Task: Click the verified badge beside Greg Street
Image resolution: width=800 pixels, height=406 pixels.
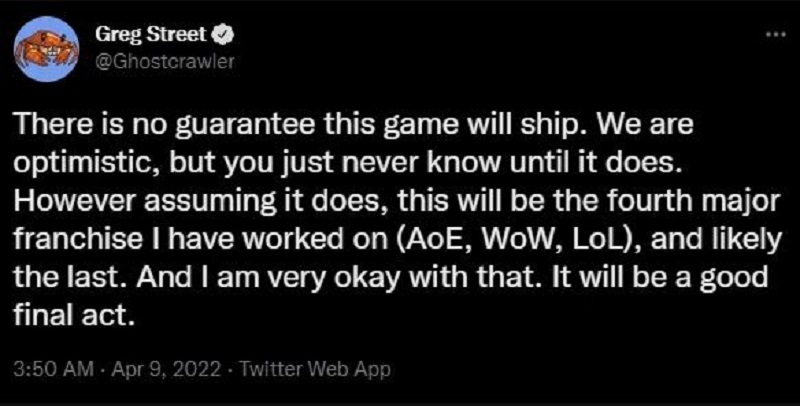Action: [227, 36]
